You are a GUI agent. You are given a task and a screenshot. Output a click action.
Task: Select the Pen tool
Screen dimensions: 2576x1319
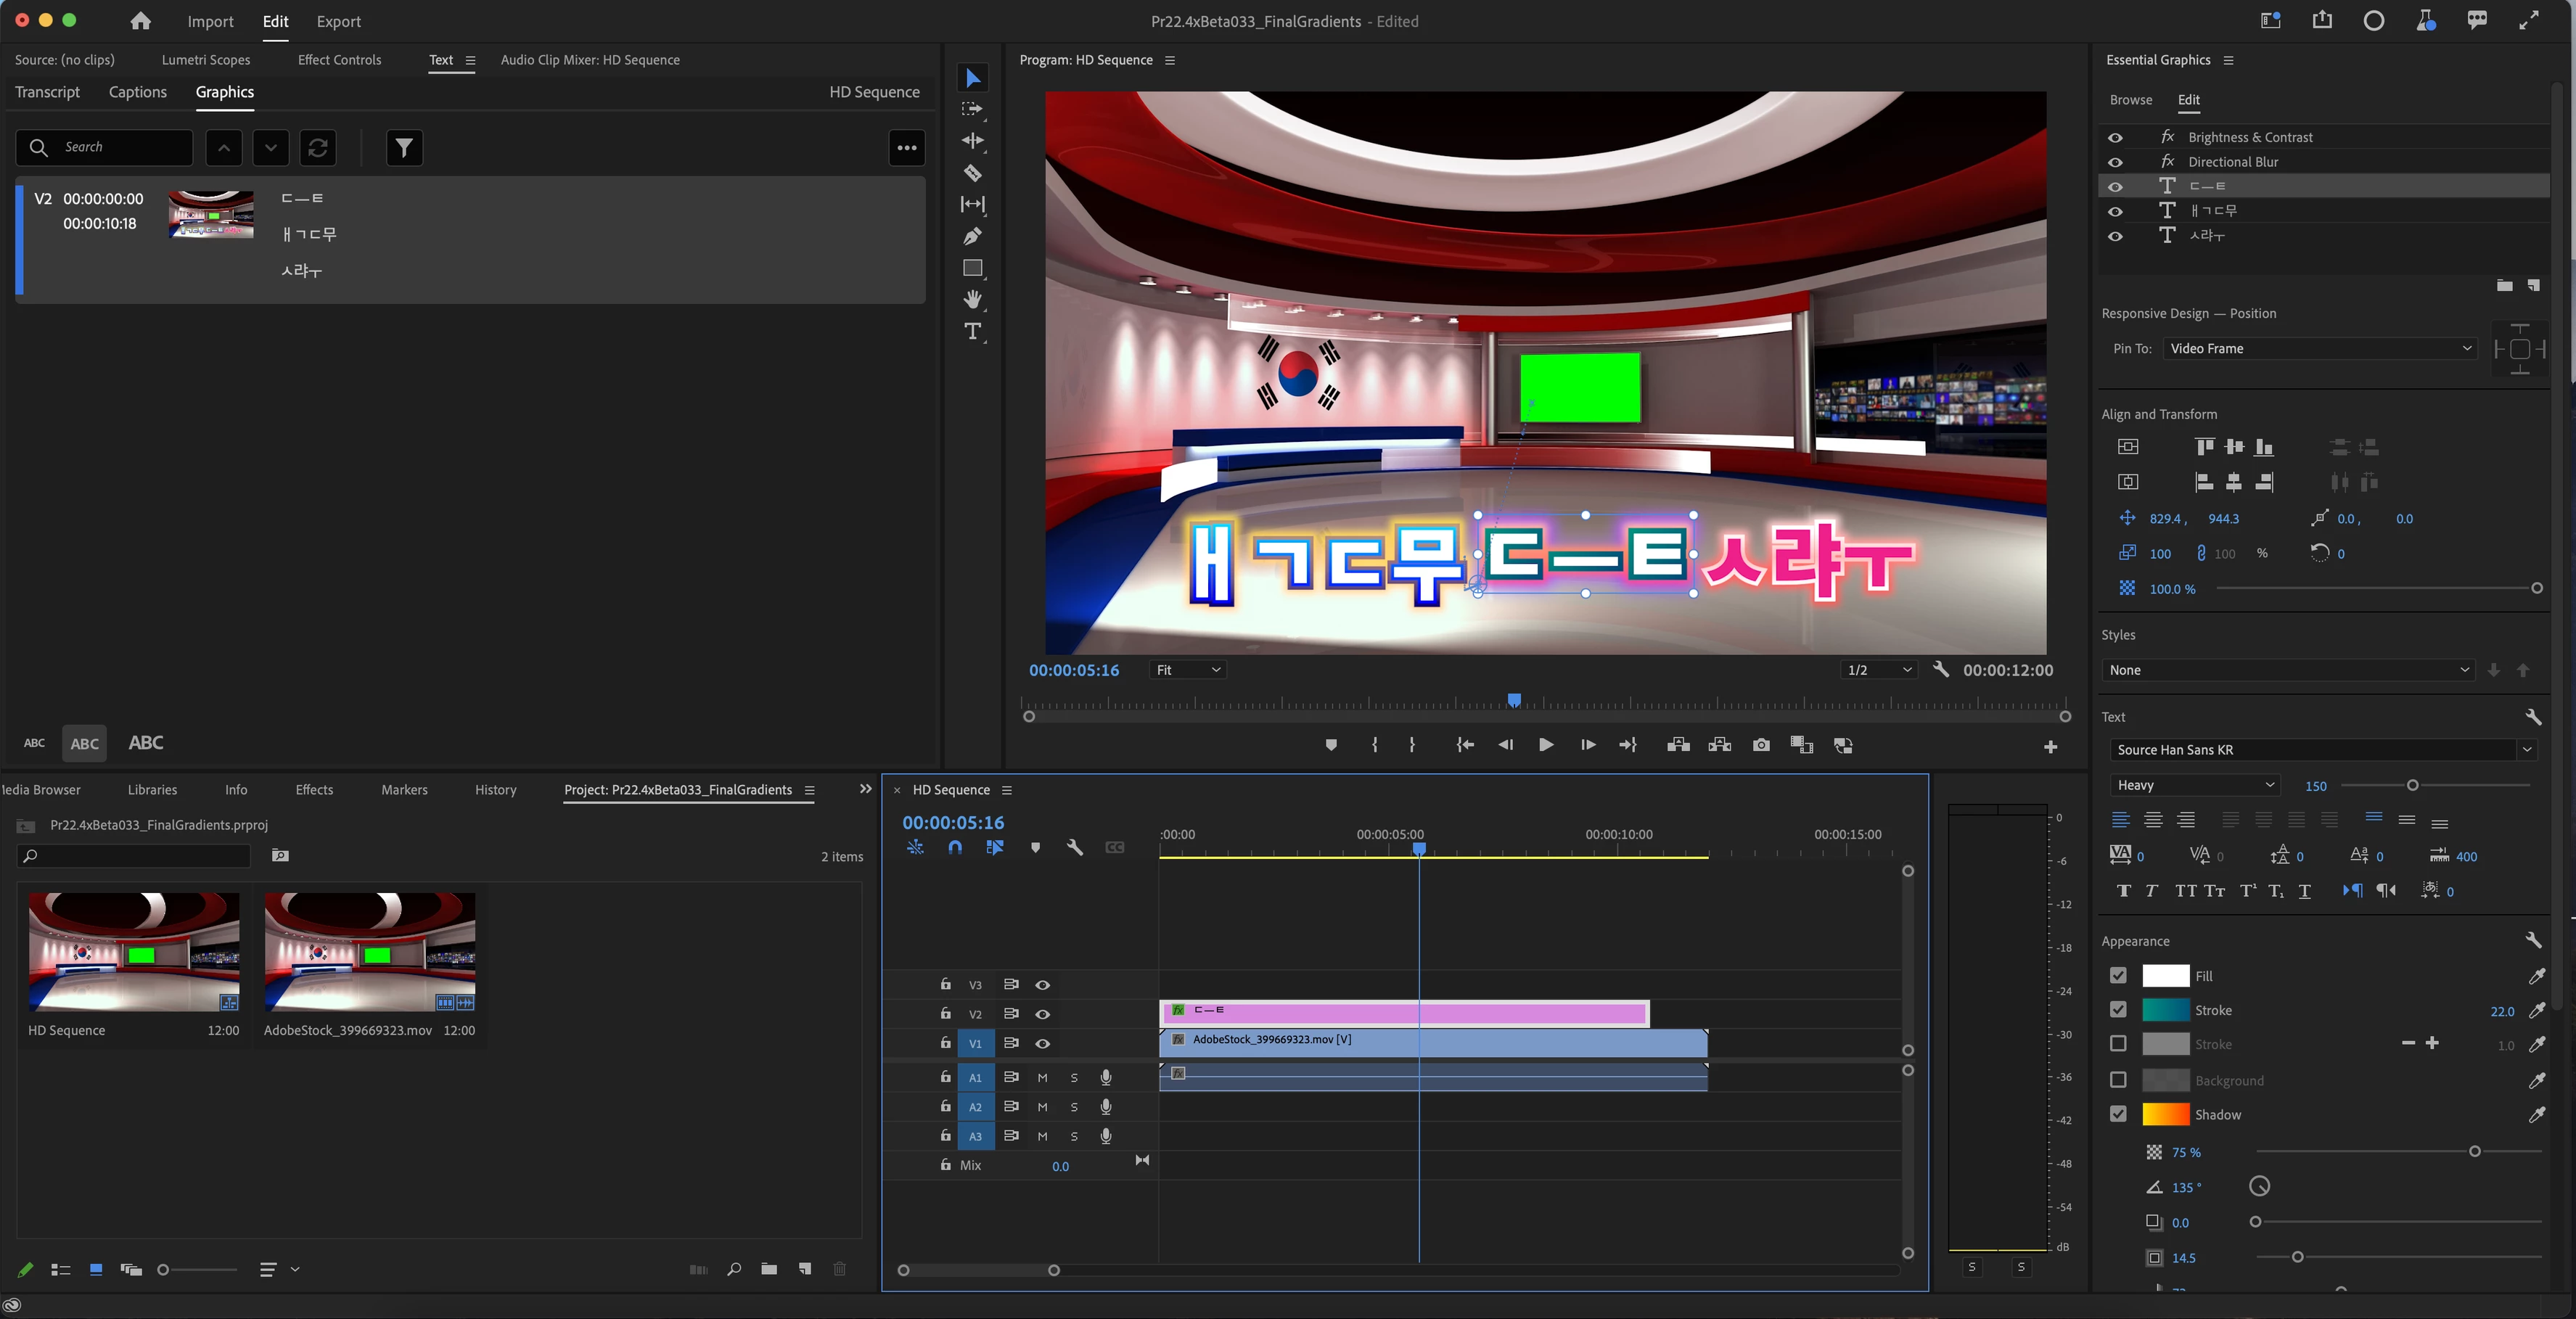click(972, 237)
